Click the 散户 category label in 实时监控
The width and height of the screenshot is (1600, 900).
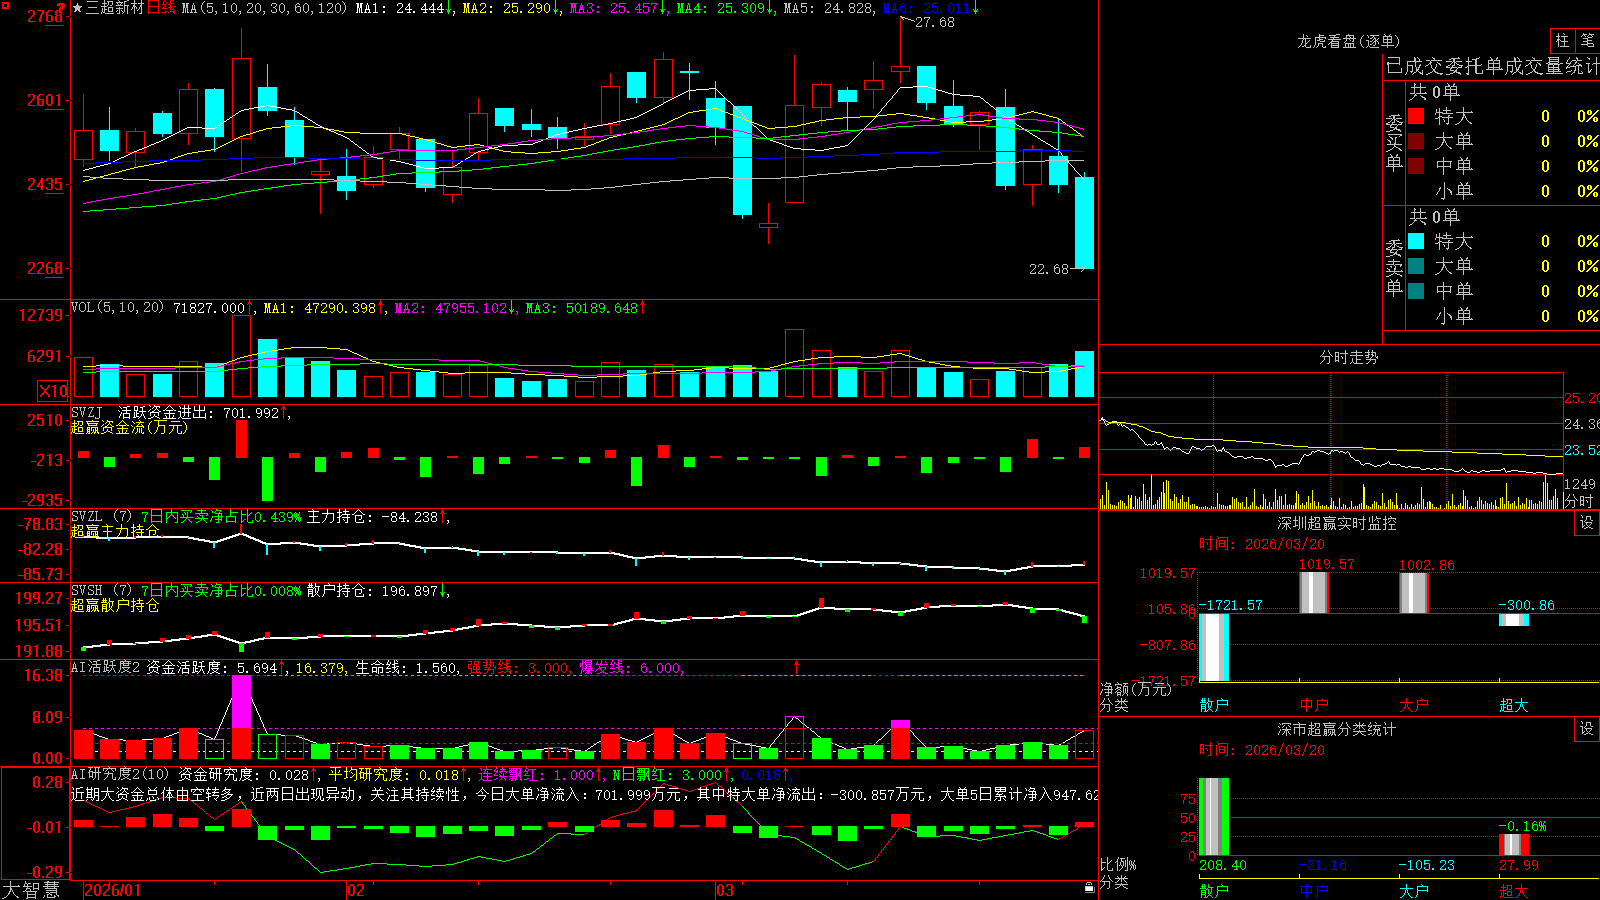coord(1214,705)
